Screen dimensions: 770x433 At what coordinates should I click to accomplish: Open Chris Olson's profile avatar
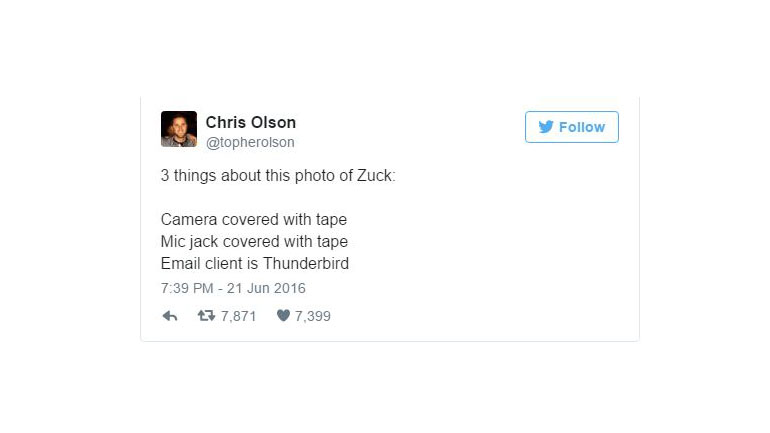pos(179,129)
